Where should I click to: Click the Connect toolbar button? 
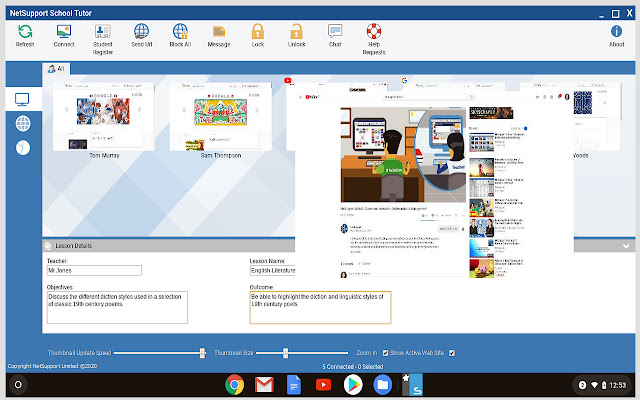64,32
